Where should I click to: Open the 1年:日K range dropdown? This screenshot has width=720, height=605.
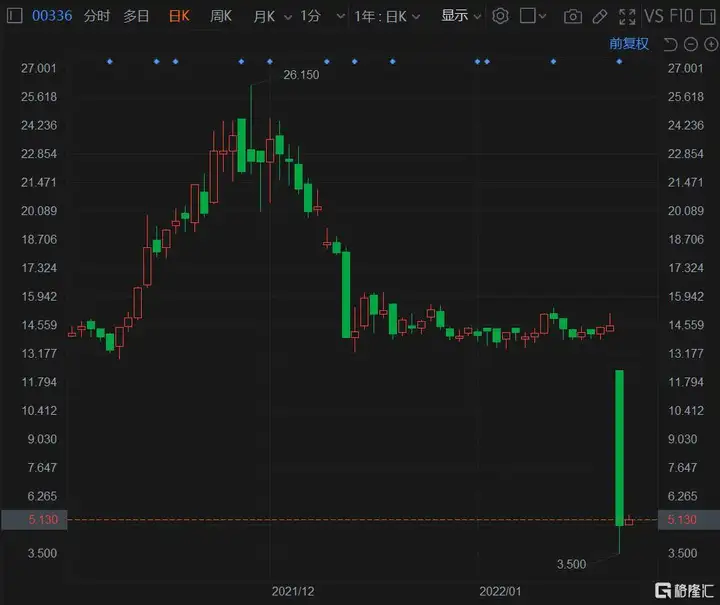pyautogui.click(x=387, y=17)
